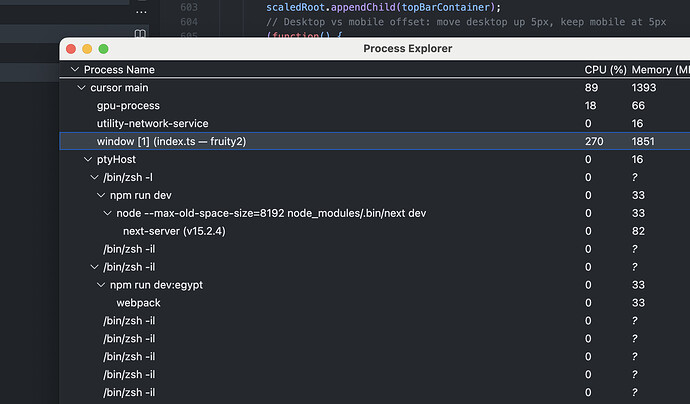Collapse the node --max-old-space-size process chevron

pyautogui.click(x=108, y=213)
